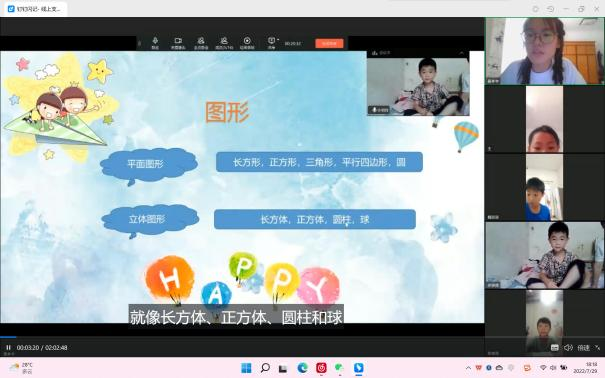Select the teacher's video thumbnail

tap(544, 51)
